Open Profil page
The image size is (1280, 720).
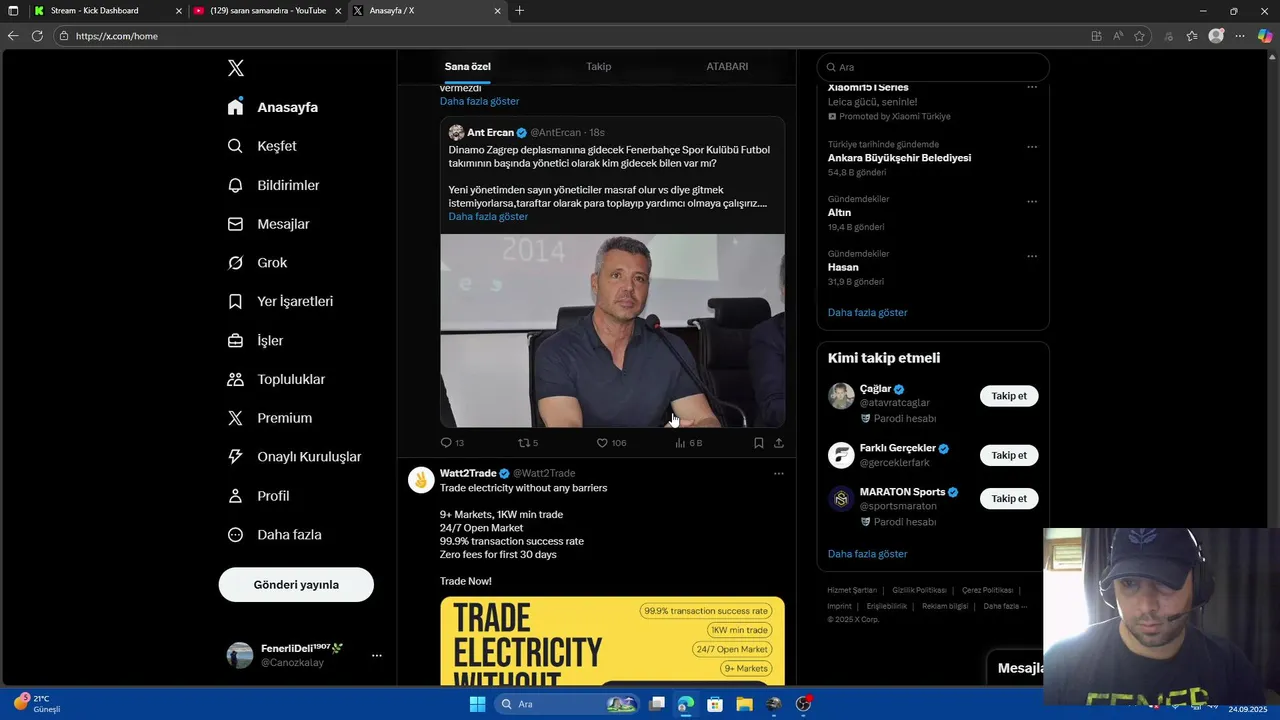258,496
